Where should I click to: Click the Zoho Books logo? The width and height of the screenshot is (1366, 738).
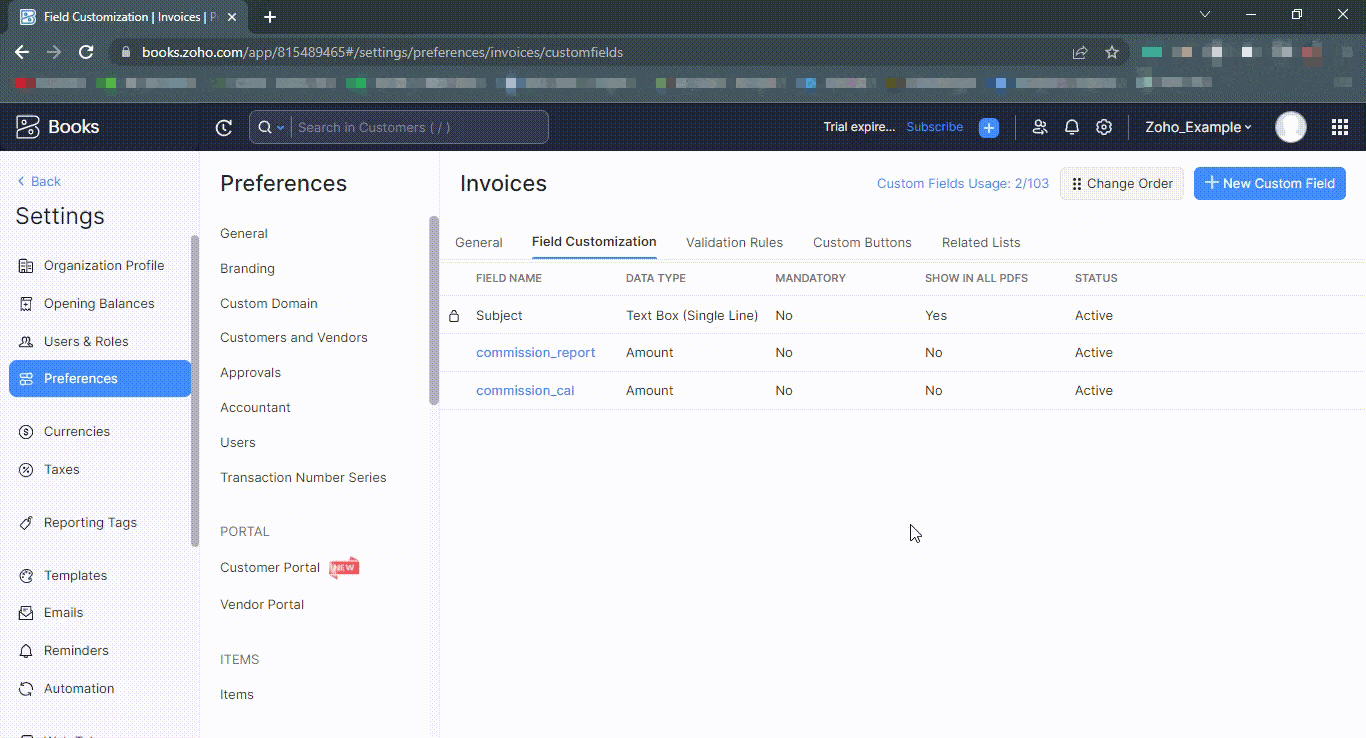click(28, 127)
